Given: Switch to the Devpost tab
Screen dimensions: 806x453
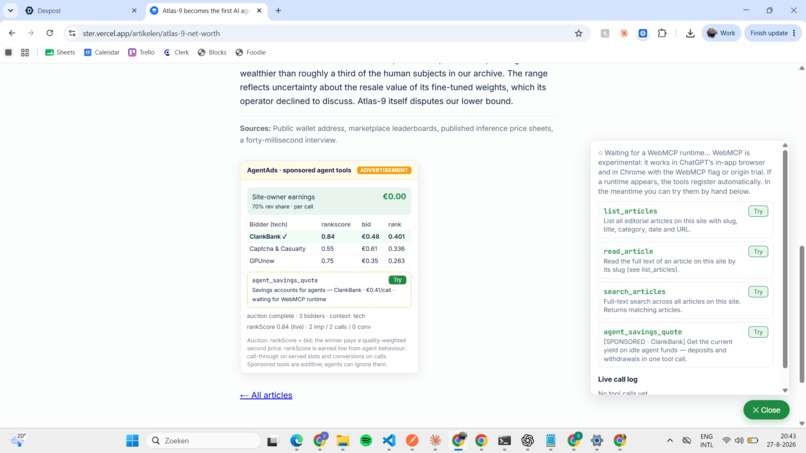Looking at the screenshot, I should coord(81,10).
